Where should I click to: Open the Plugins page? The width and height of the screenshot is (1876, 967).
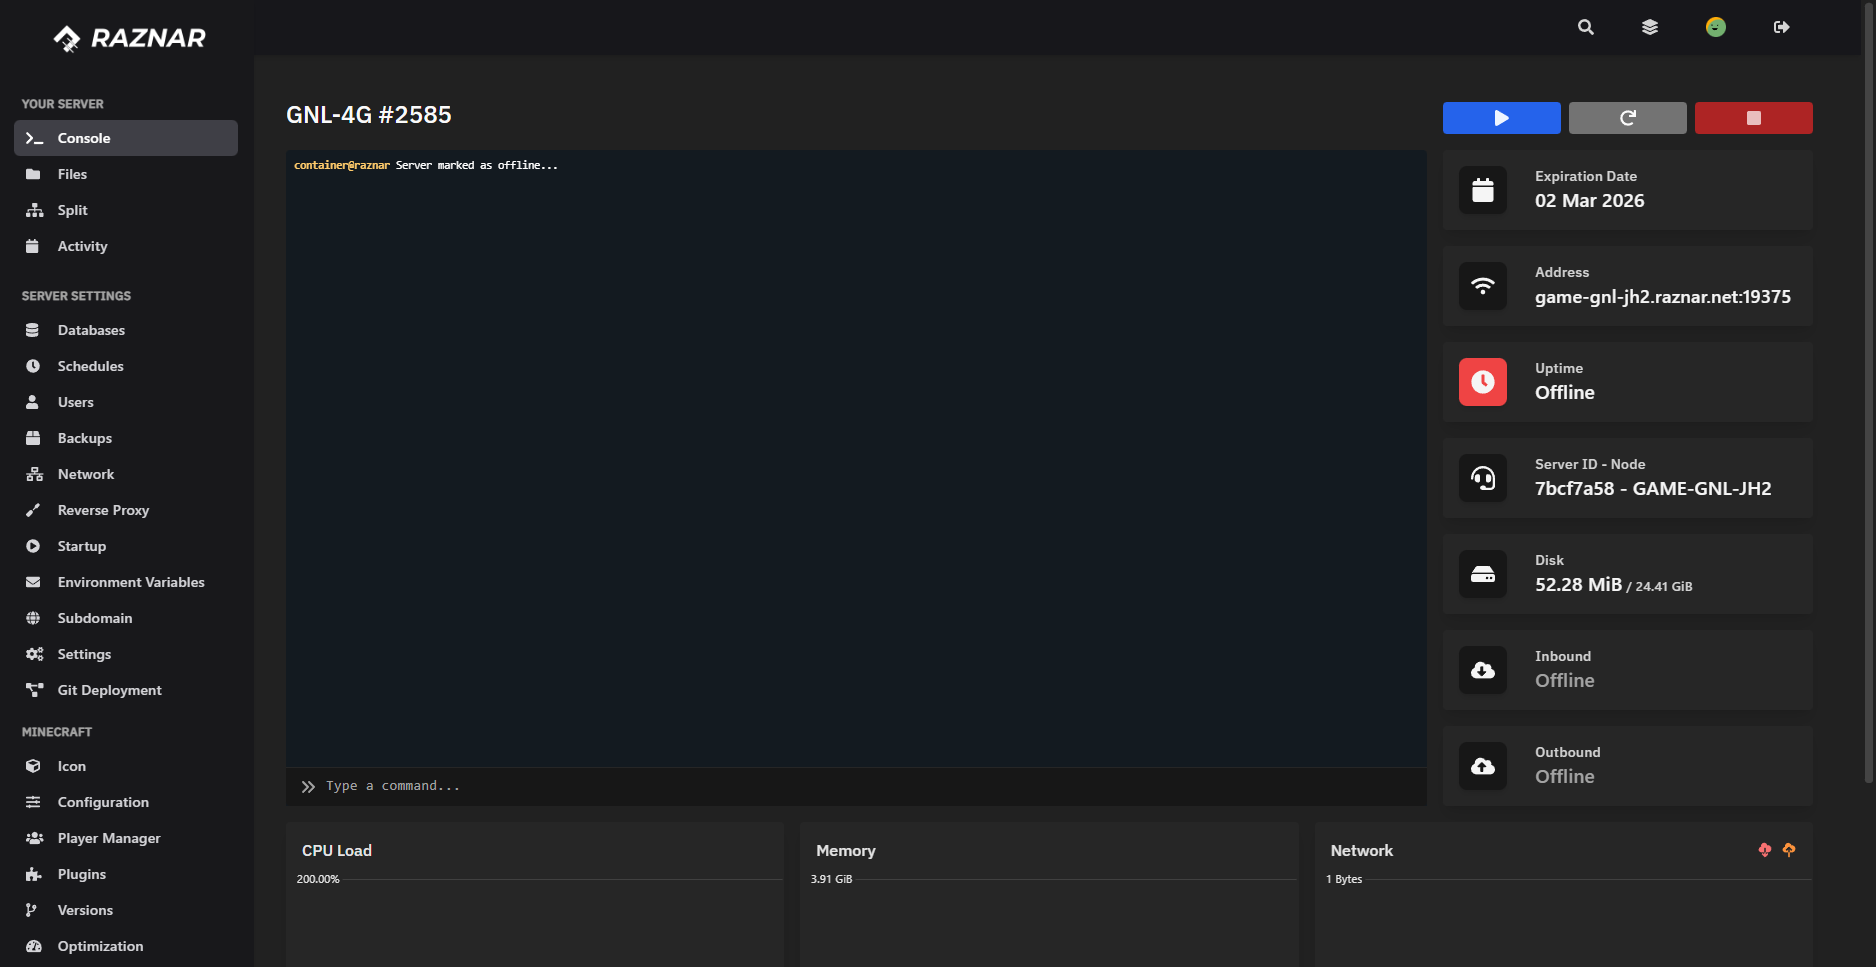point(81,874)
